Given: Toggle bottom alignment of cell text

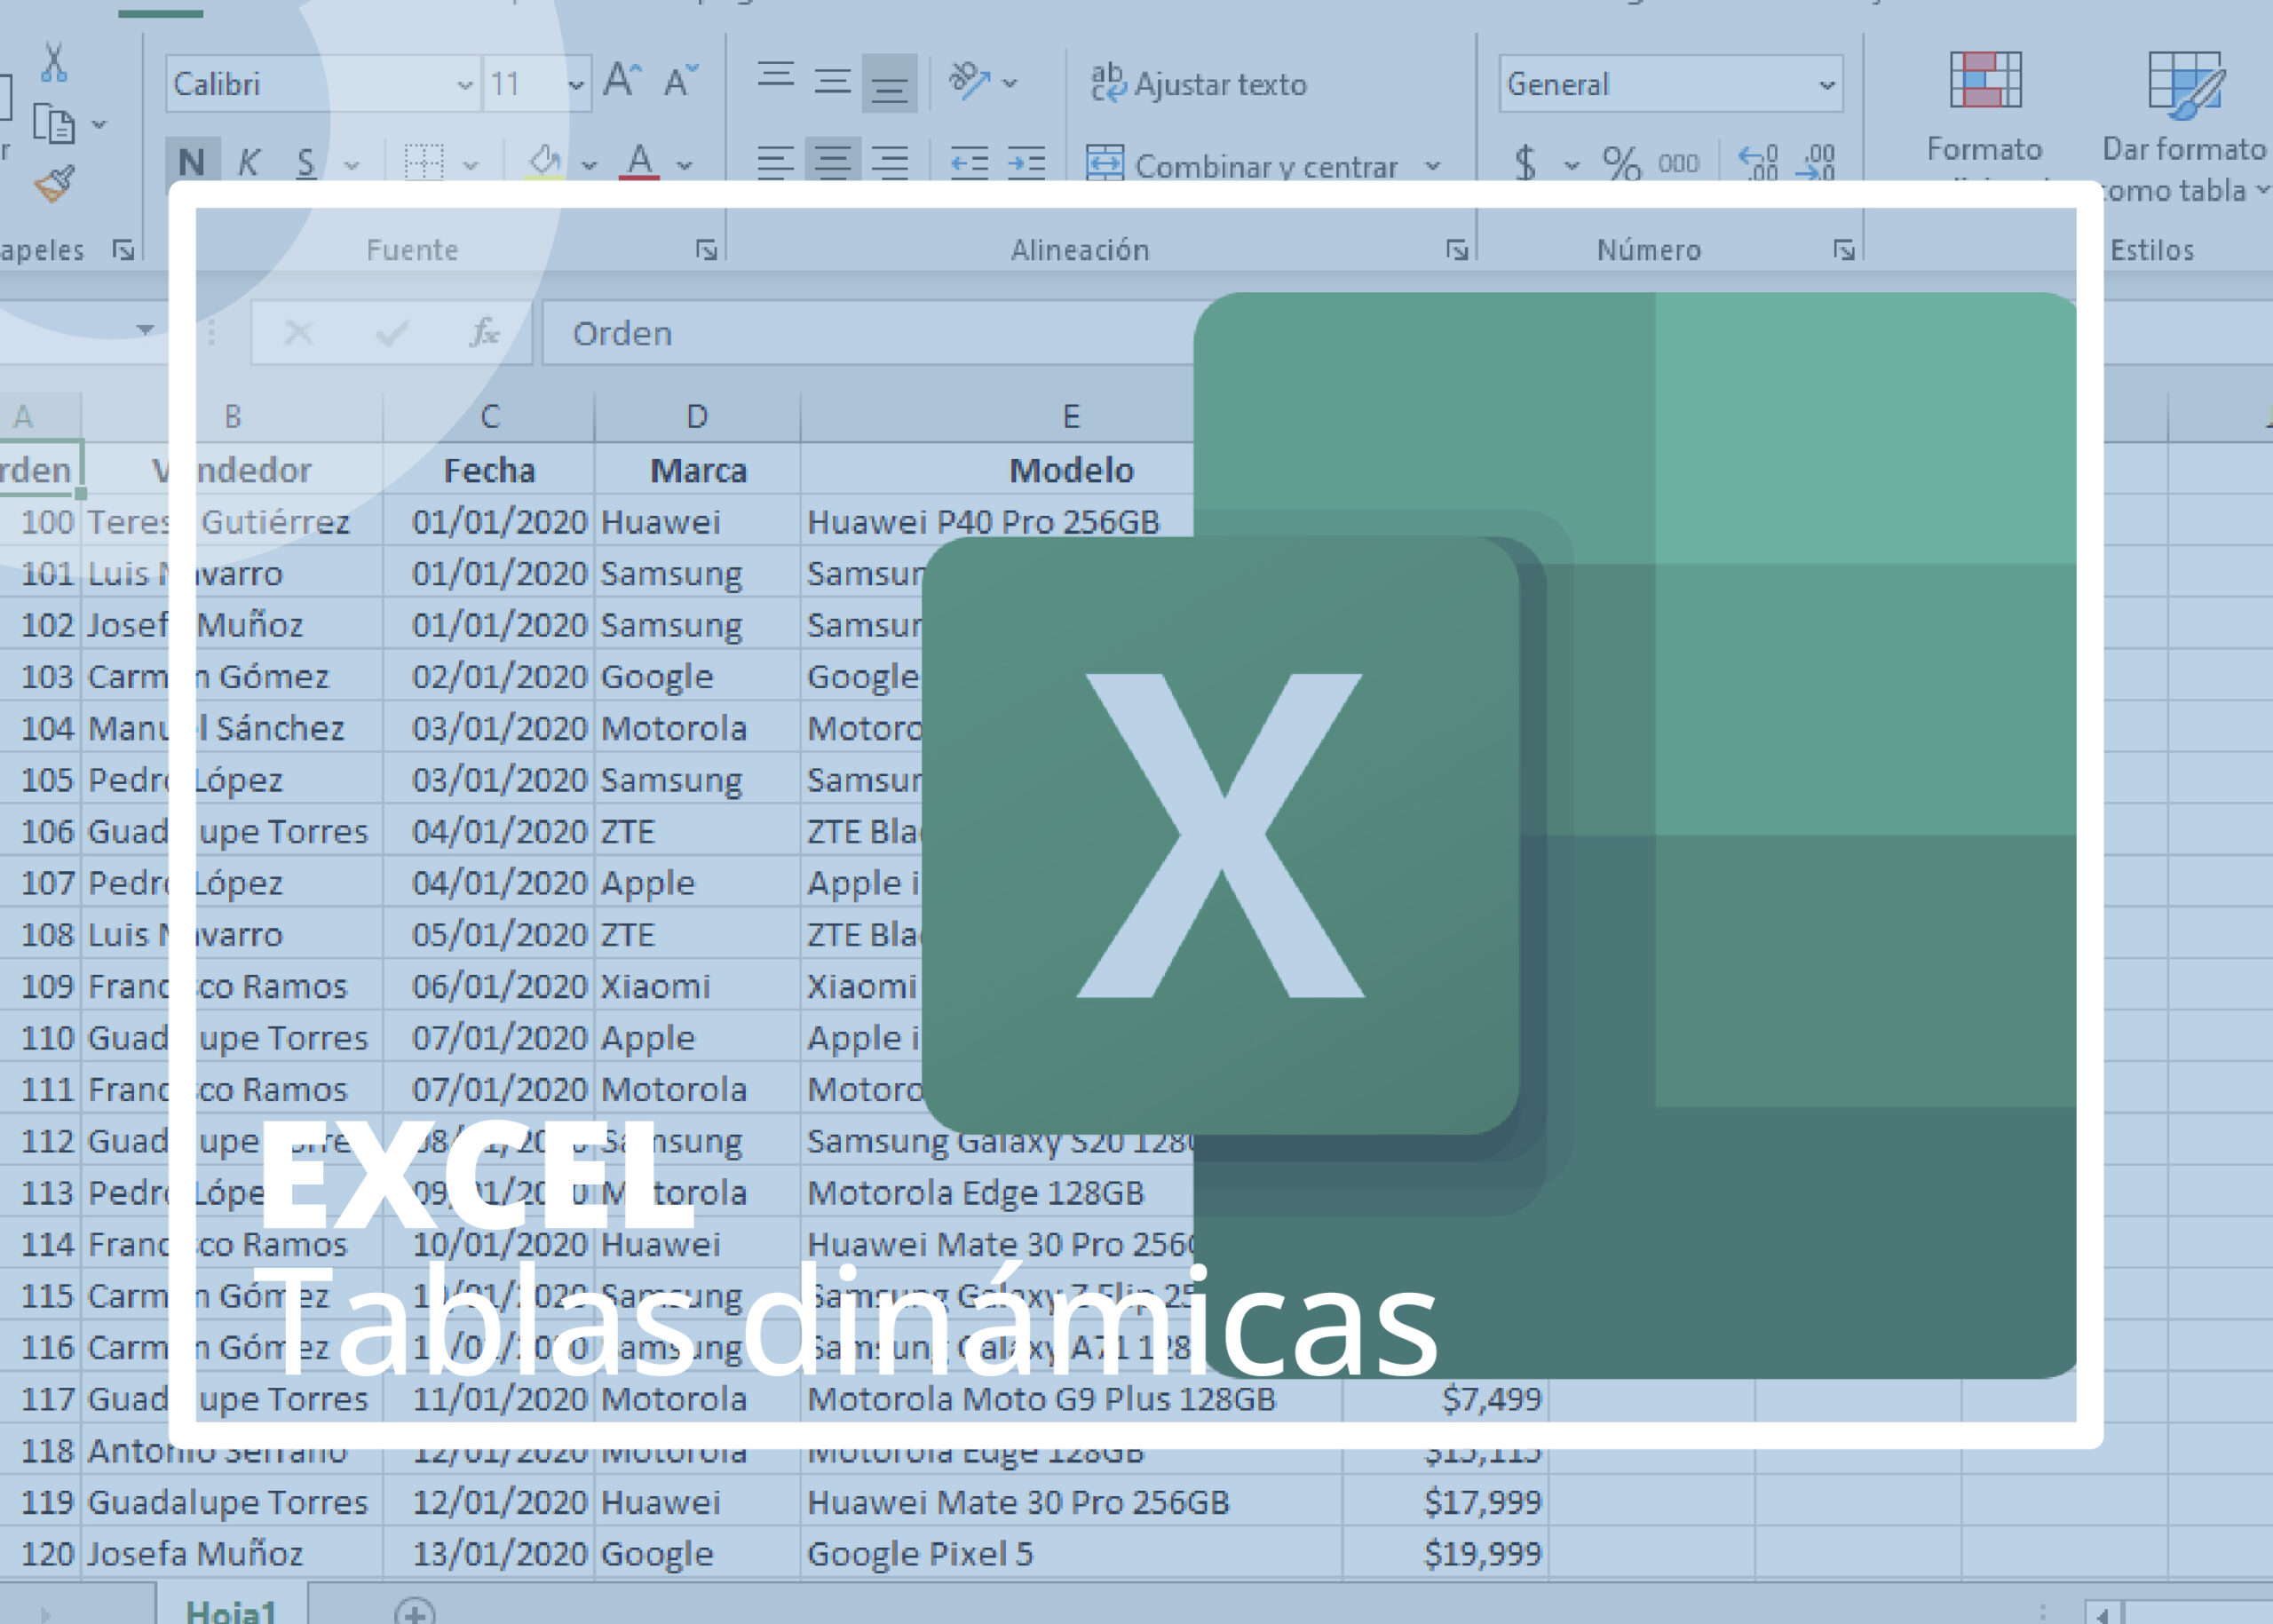Looking at the screenshot, I should coord(889,82).
